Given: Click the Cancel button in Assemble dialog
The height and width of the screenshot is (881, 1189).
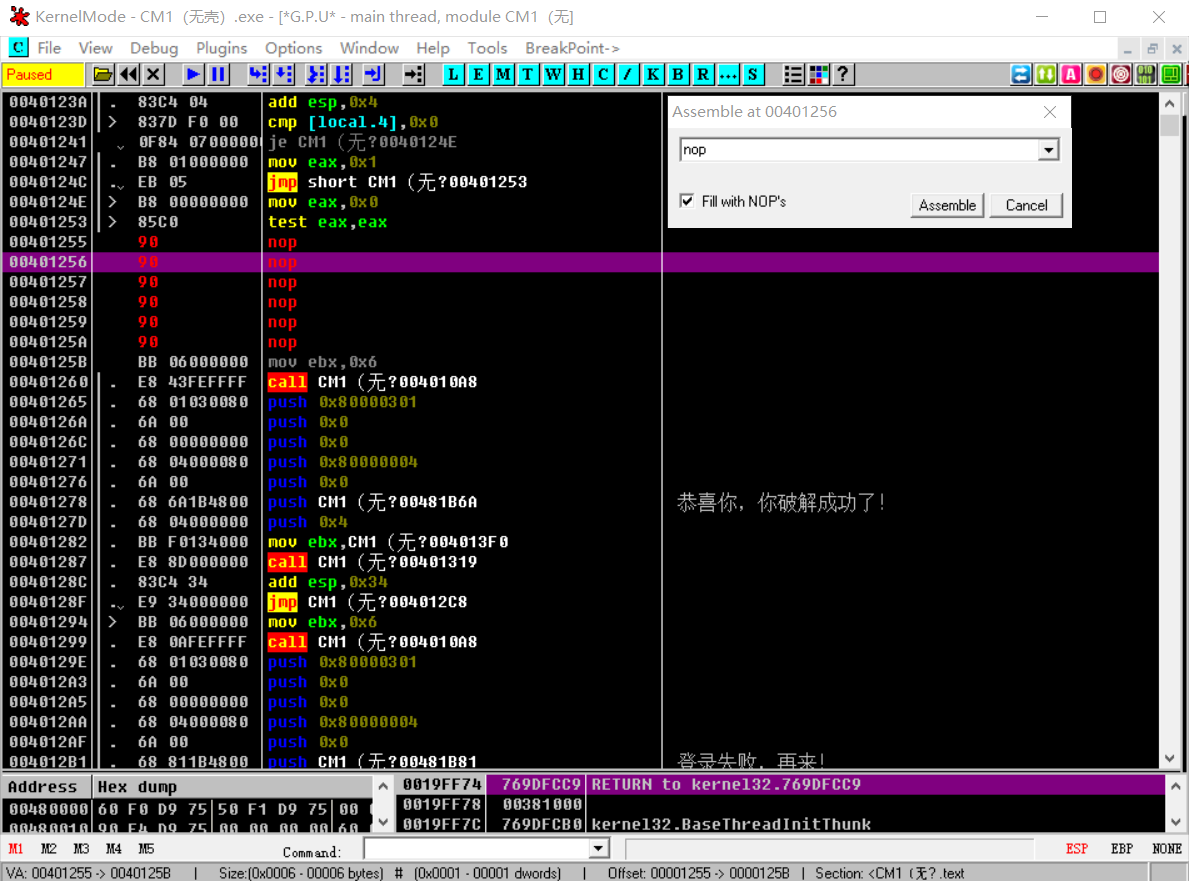Looking at the screenshot, I should point(1026,205).
